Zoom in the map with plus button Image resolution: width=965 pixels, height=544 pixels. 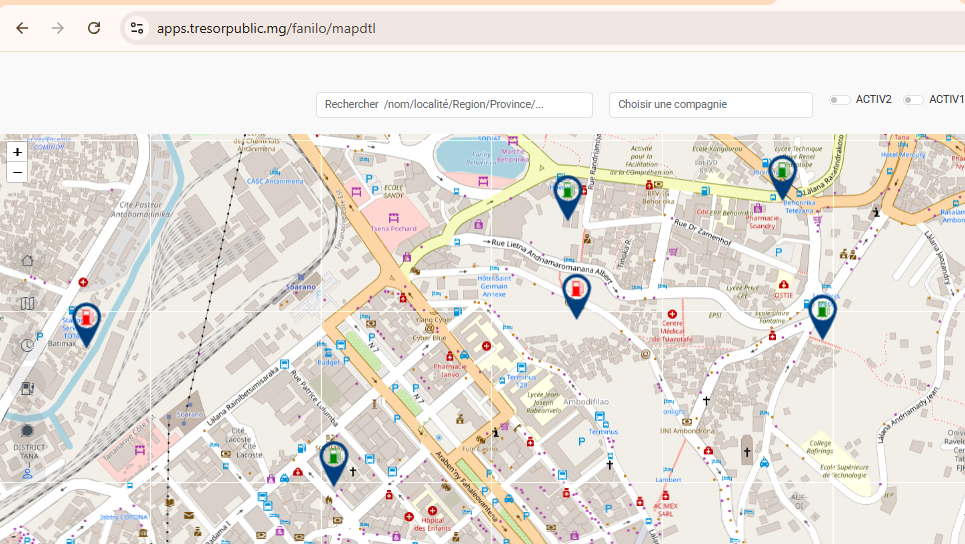tap(17, 152)
